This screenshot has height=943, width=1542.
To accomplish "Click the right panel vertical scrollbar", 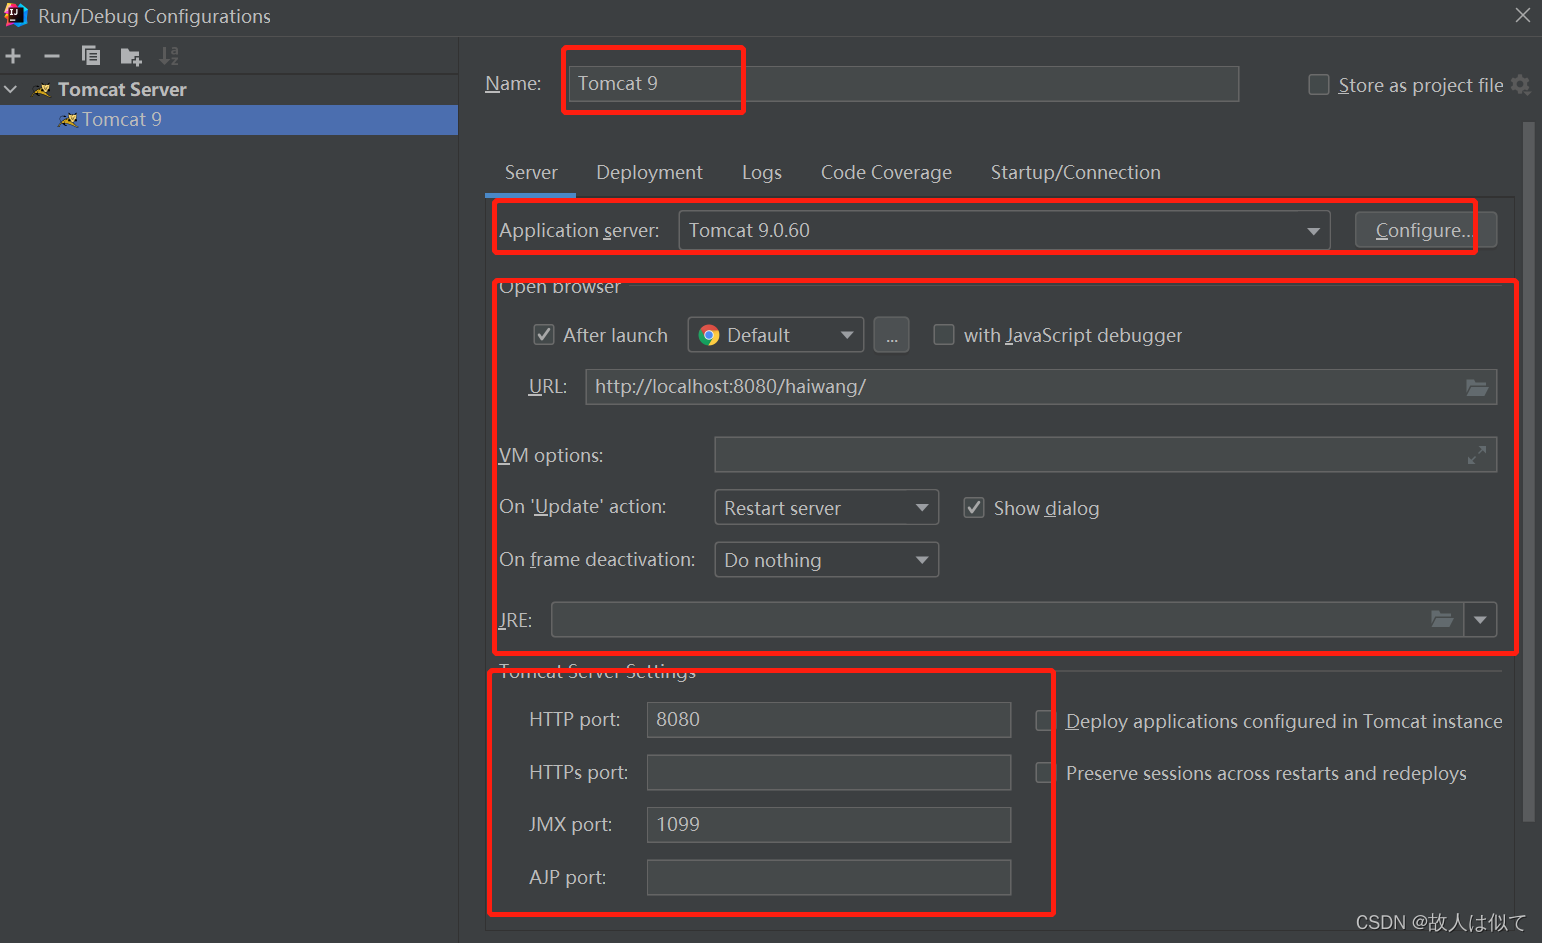I will (x=1528, y=471).
